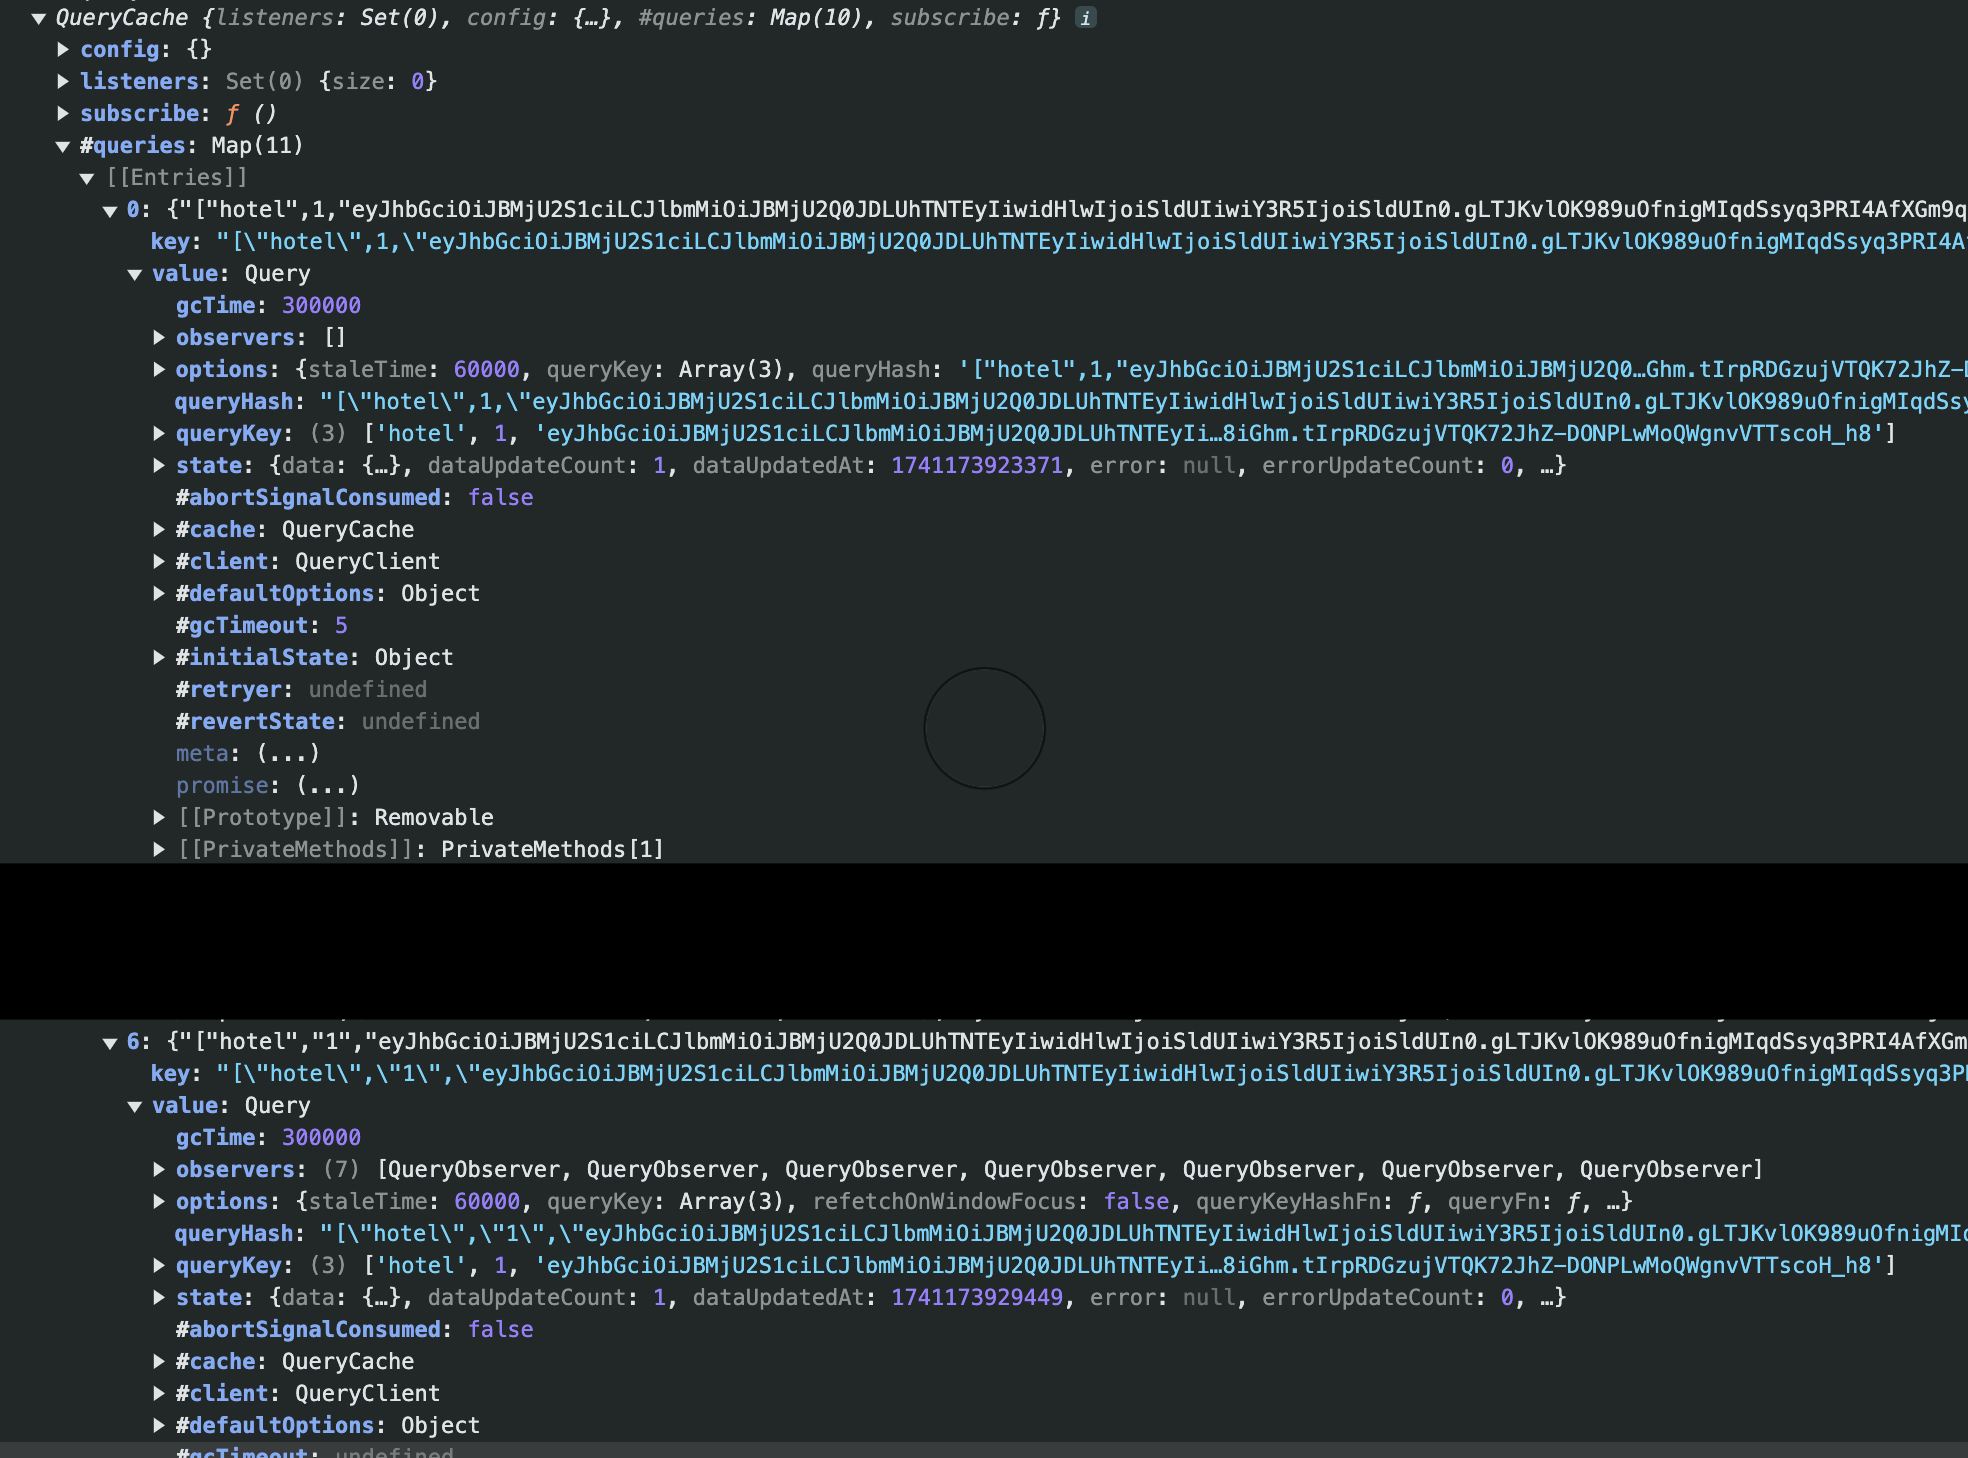Collapse entry 0 of the queries map
The image size is (1968, 1458).
pyautogui.click(x=111, y=210)
